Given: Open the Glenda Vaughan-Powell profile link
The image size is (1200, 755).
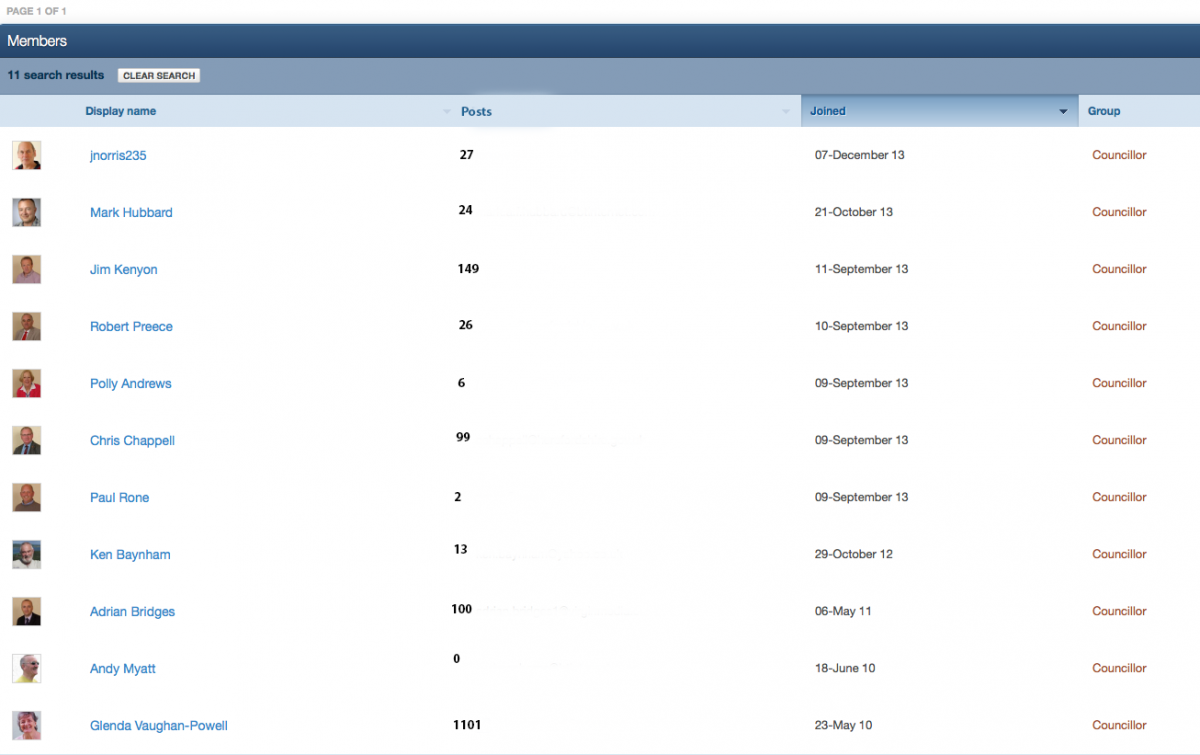Looking at the screenshot, I should coord(159,726).
